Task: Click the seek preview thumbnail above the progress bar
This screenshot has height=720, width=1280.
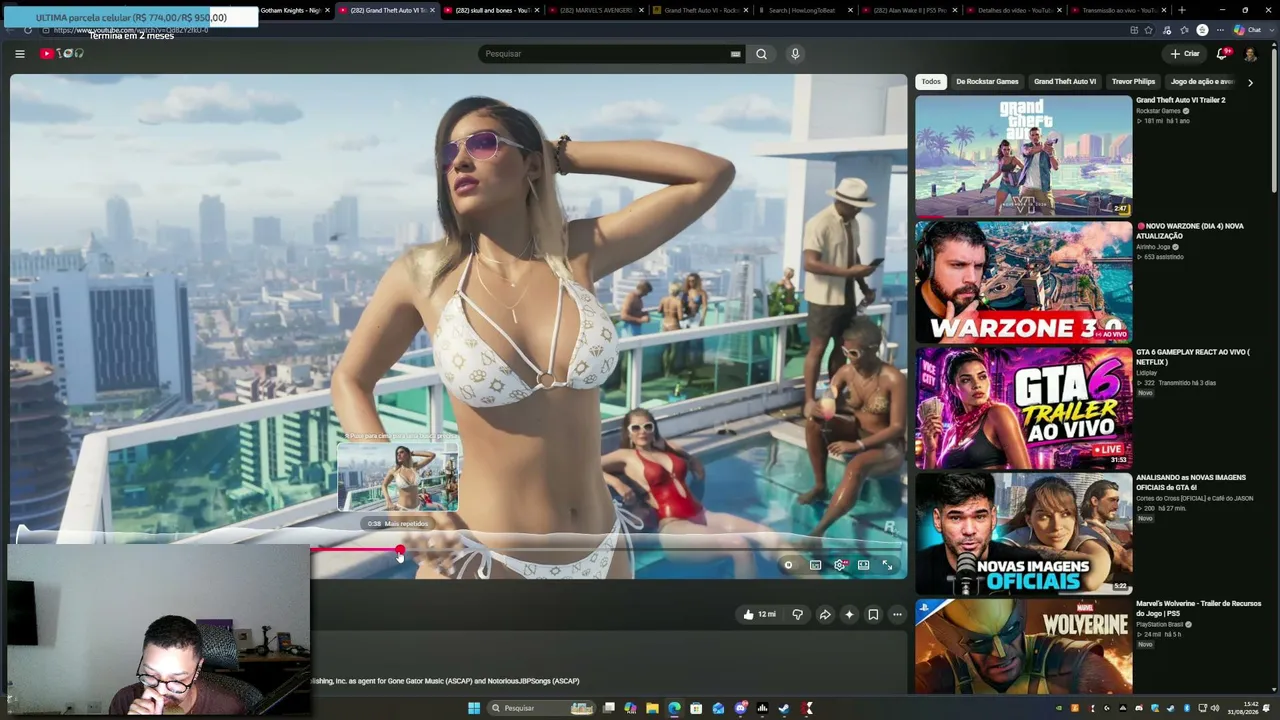Action: coord(398,477)
